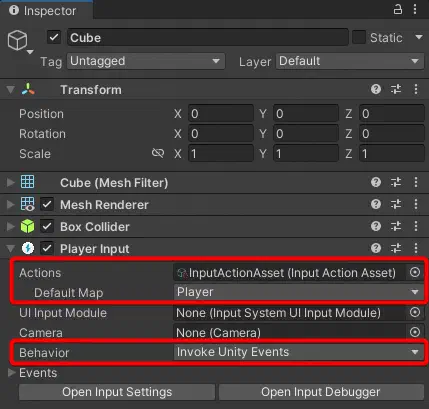Click the Cube GameObject icon selector

point(20,42)
